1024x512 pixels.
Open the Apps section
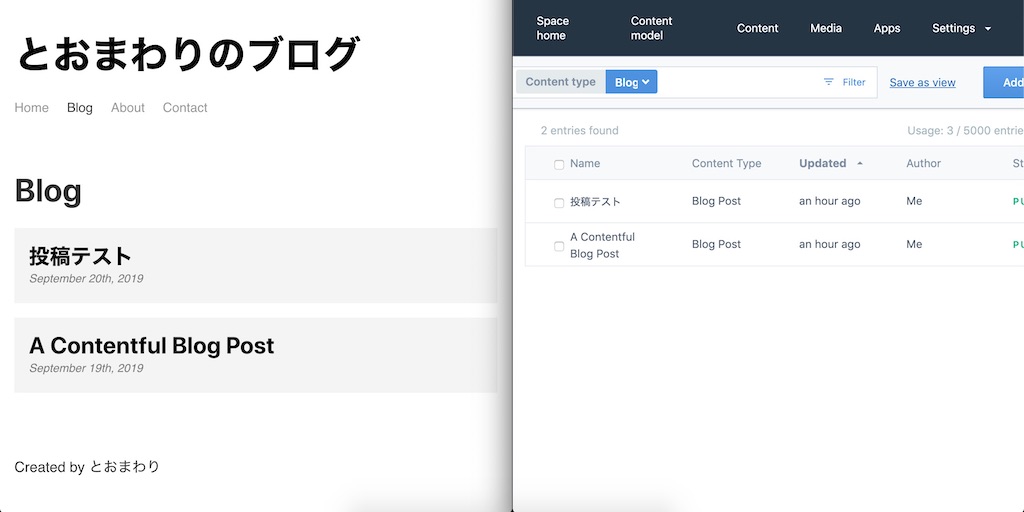coord(887,28)
